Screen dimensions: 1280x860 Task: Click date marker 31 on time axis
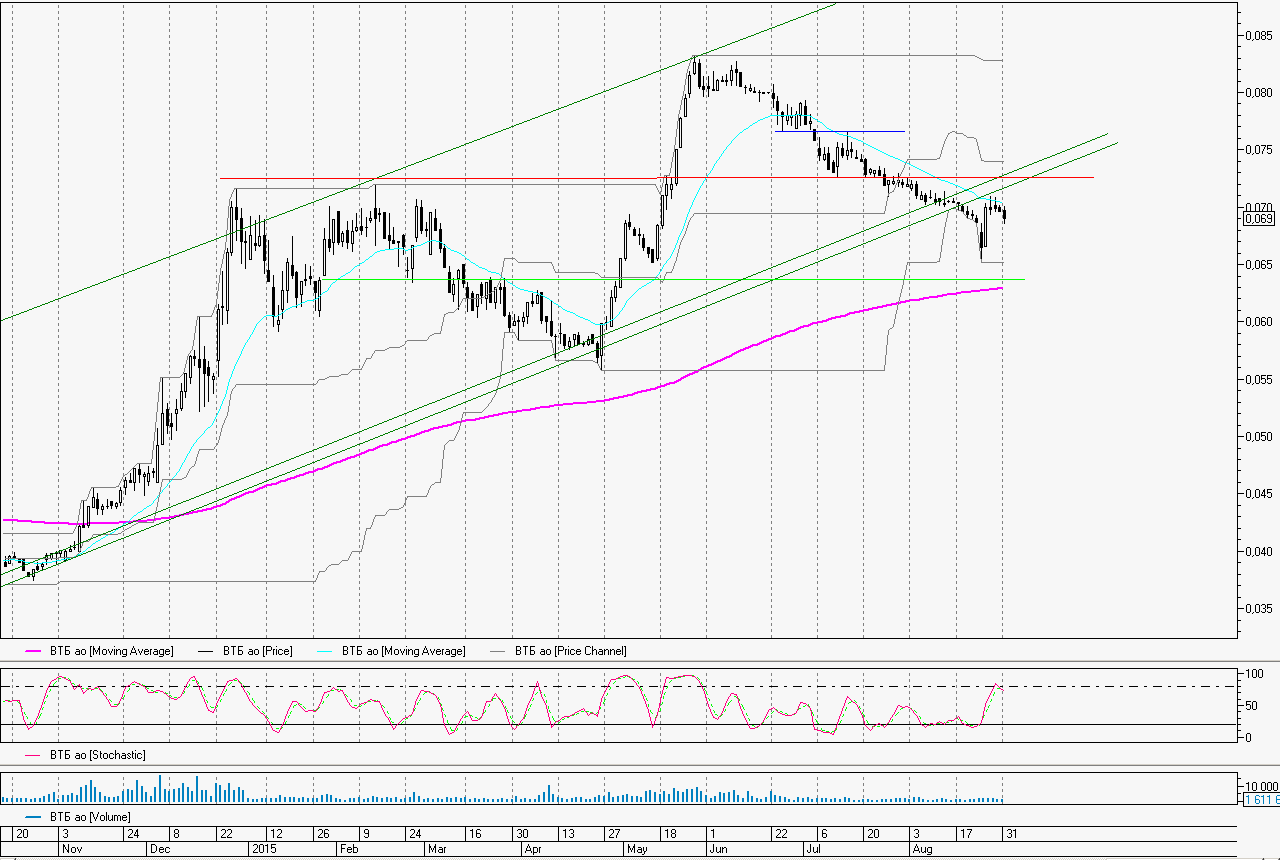tap(1012, 833)
